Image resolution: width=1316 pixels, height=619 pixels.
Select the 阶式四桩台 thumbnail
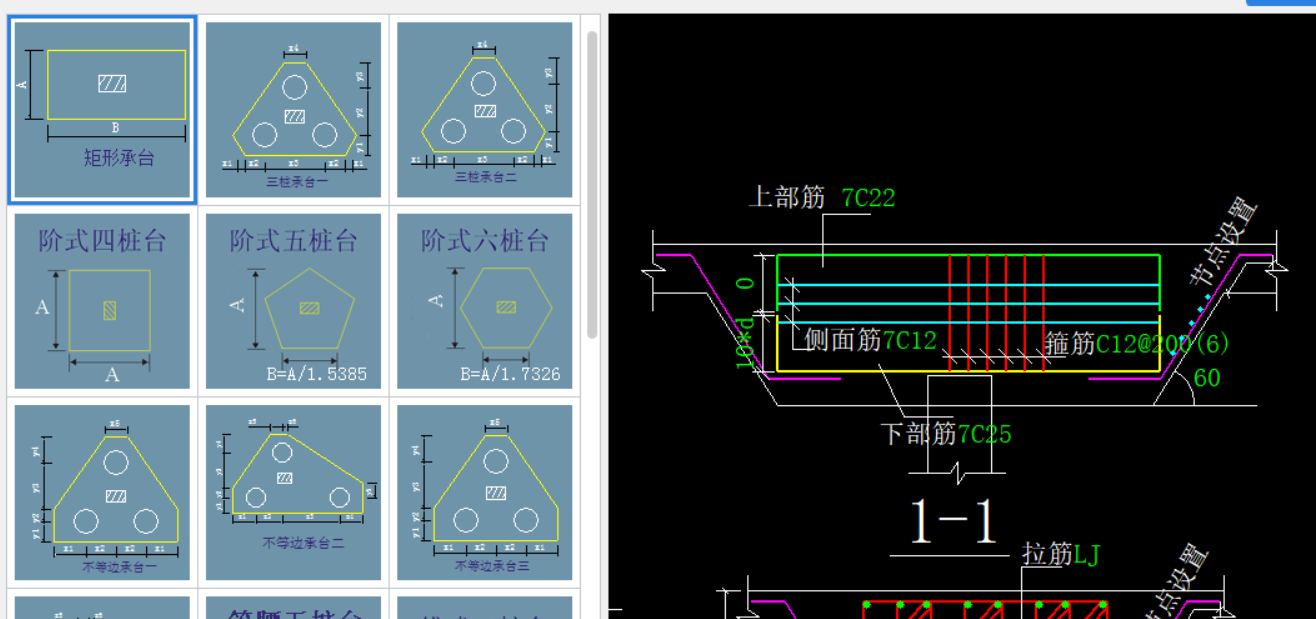click(101, 301)
